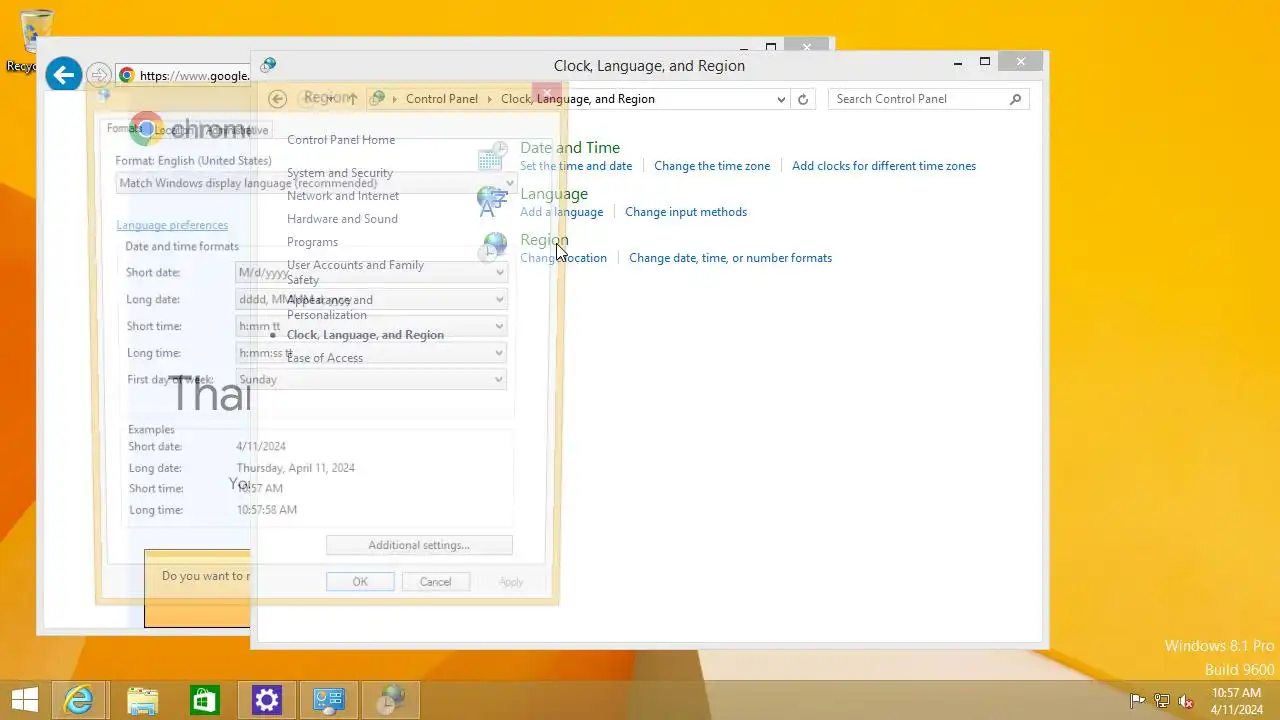Click the Additional settings button
The height and width of the screenshot is (720, 1280).
coord(419,545)
